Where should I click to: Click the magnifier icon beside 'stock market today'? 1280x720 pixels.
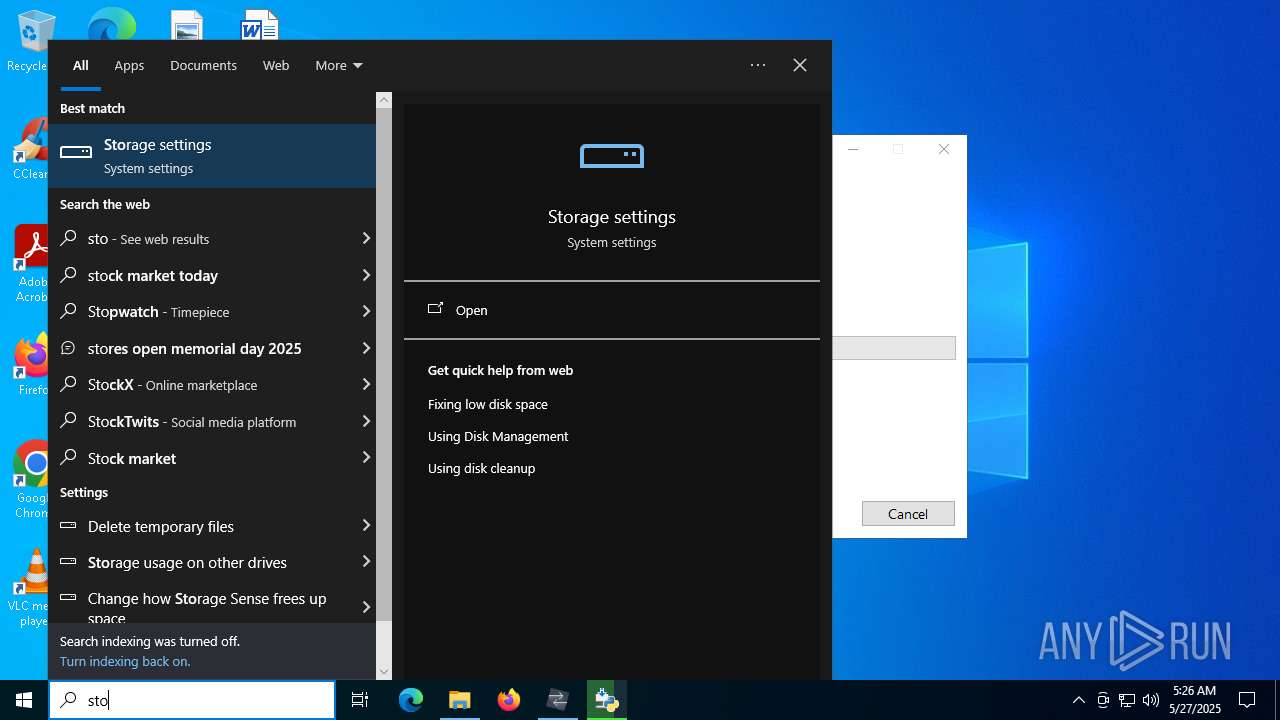[69, 275]
